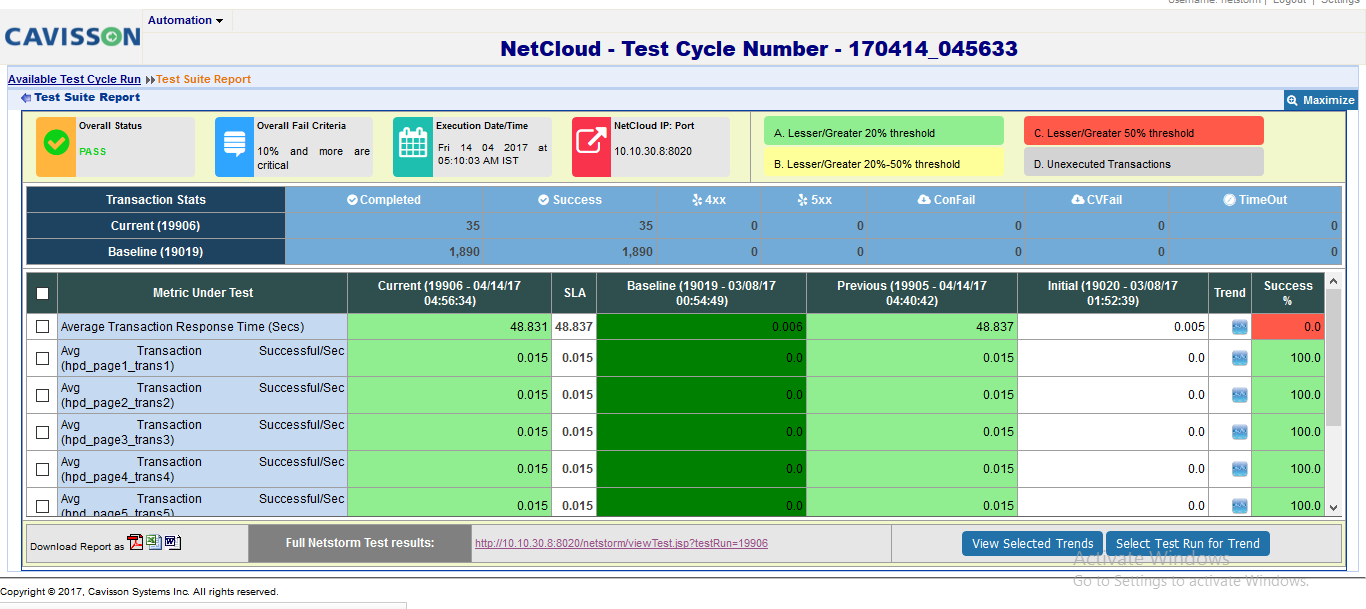Click the Overall Status green checkmark icon

(x=56, y=143)
